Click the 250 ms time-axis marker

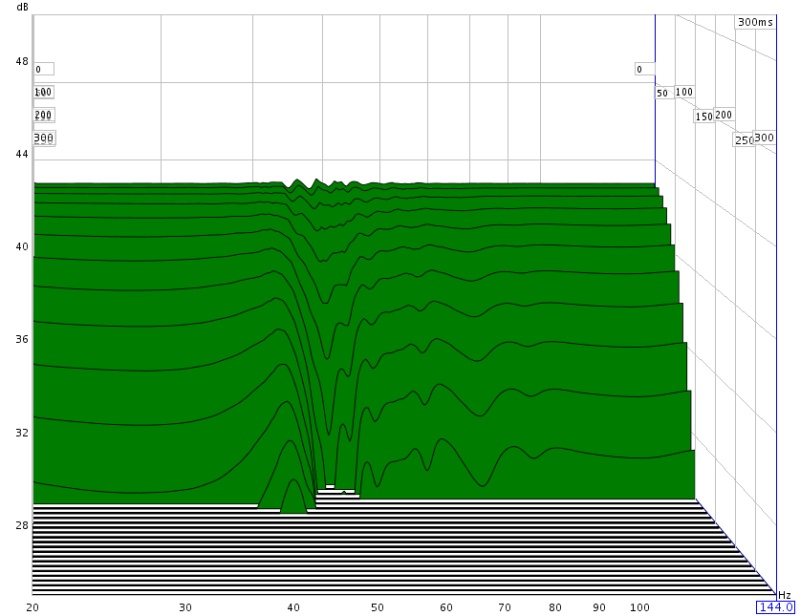coord(744,140)
